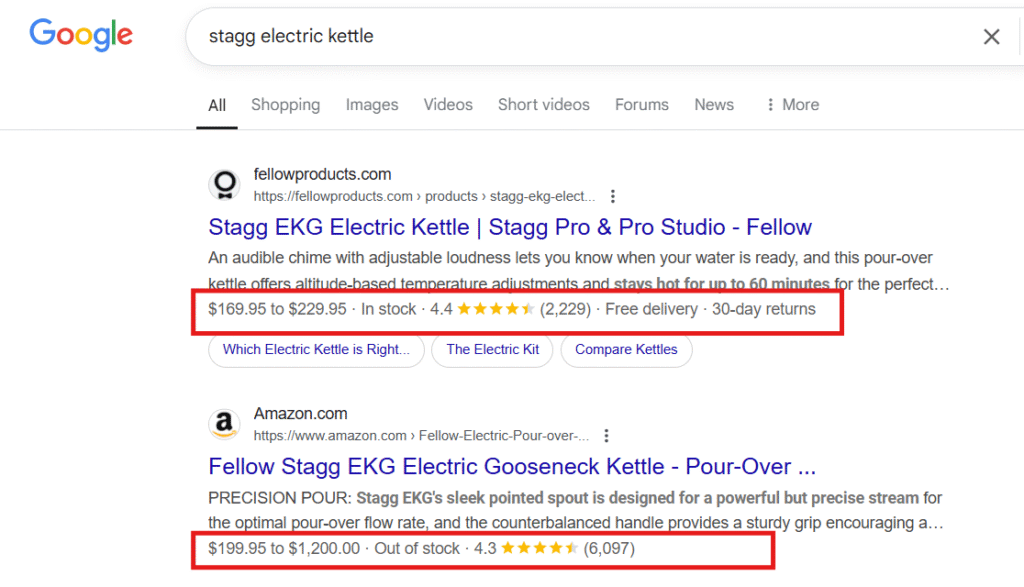Open the three-dot menu for fellowproducts.com result
Viewport: 1024px width, 587px height.
tap(612, 196)
